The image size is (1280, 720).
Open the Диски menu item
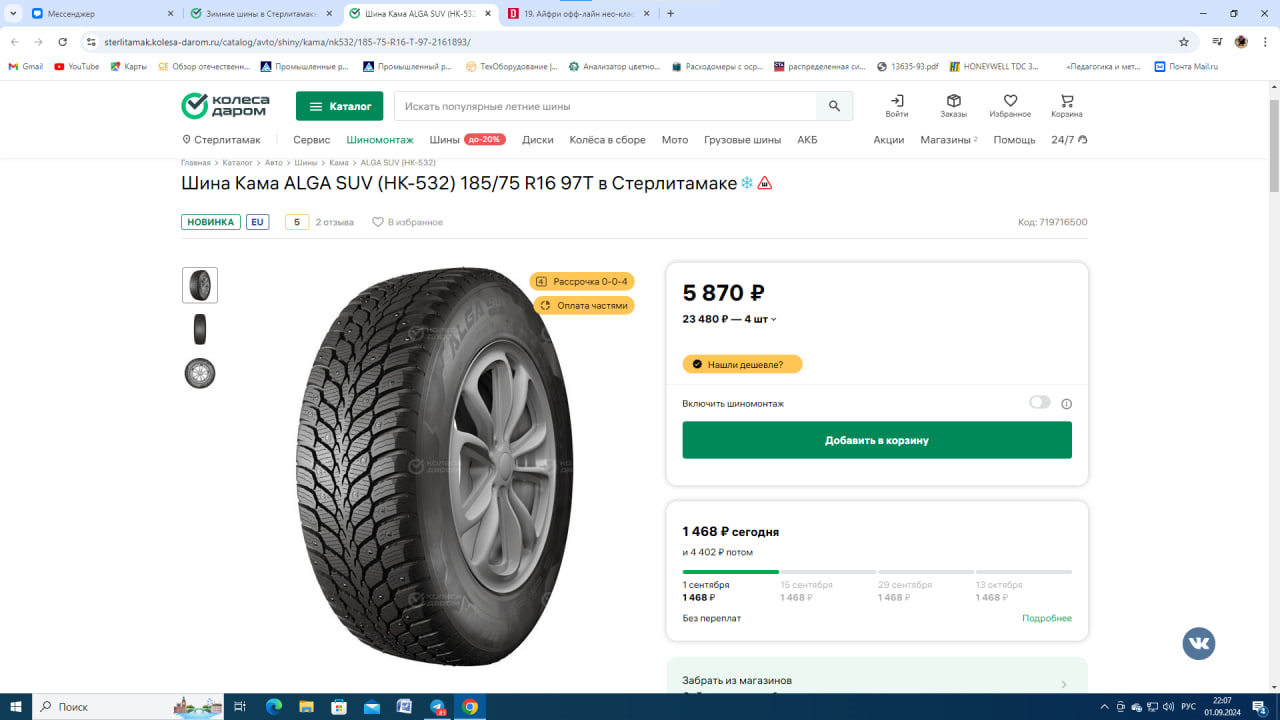pos(537,140)
